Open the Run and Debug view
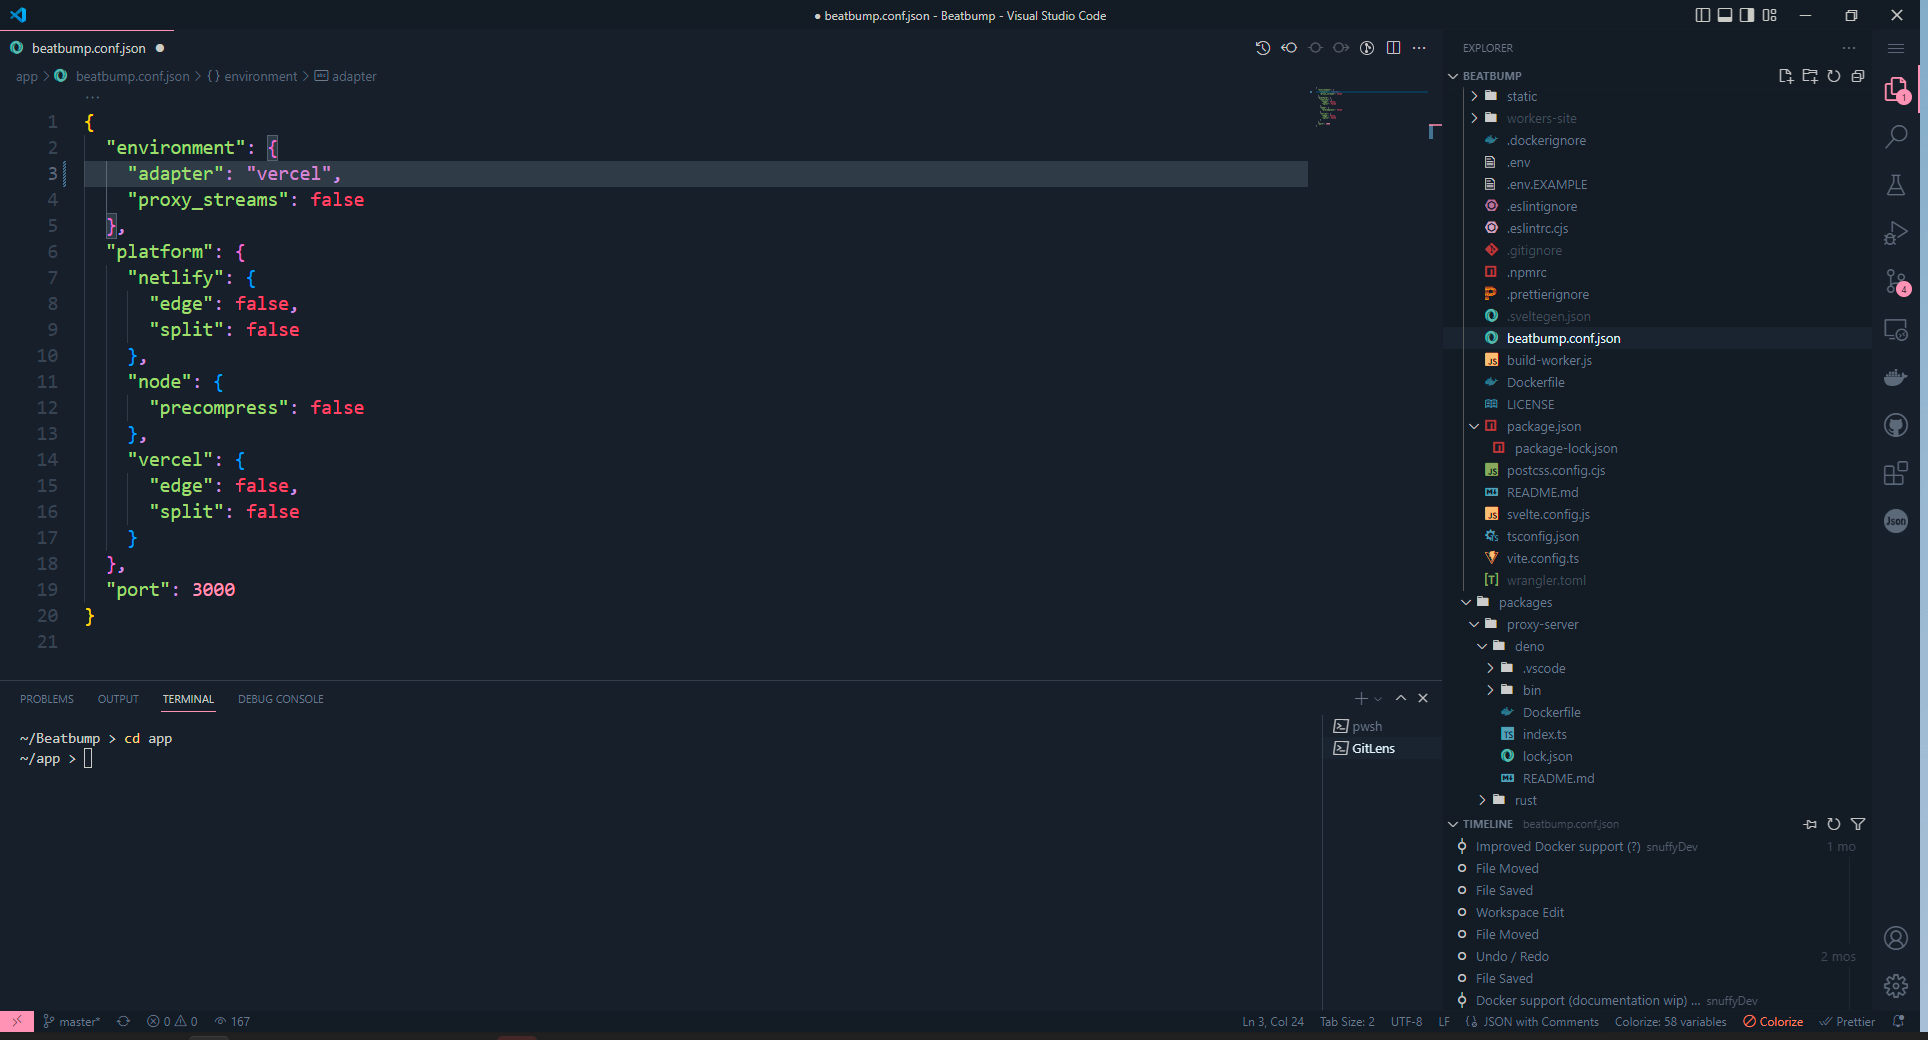 1896,233
